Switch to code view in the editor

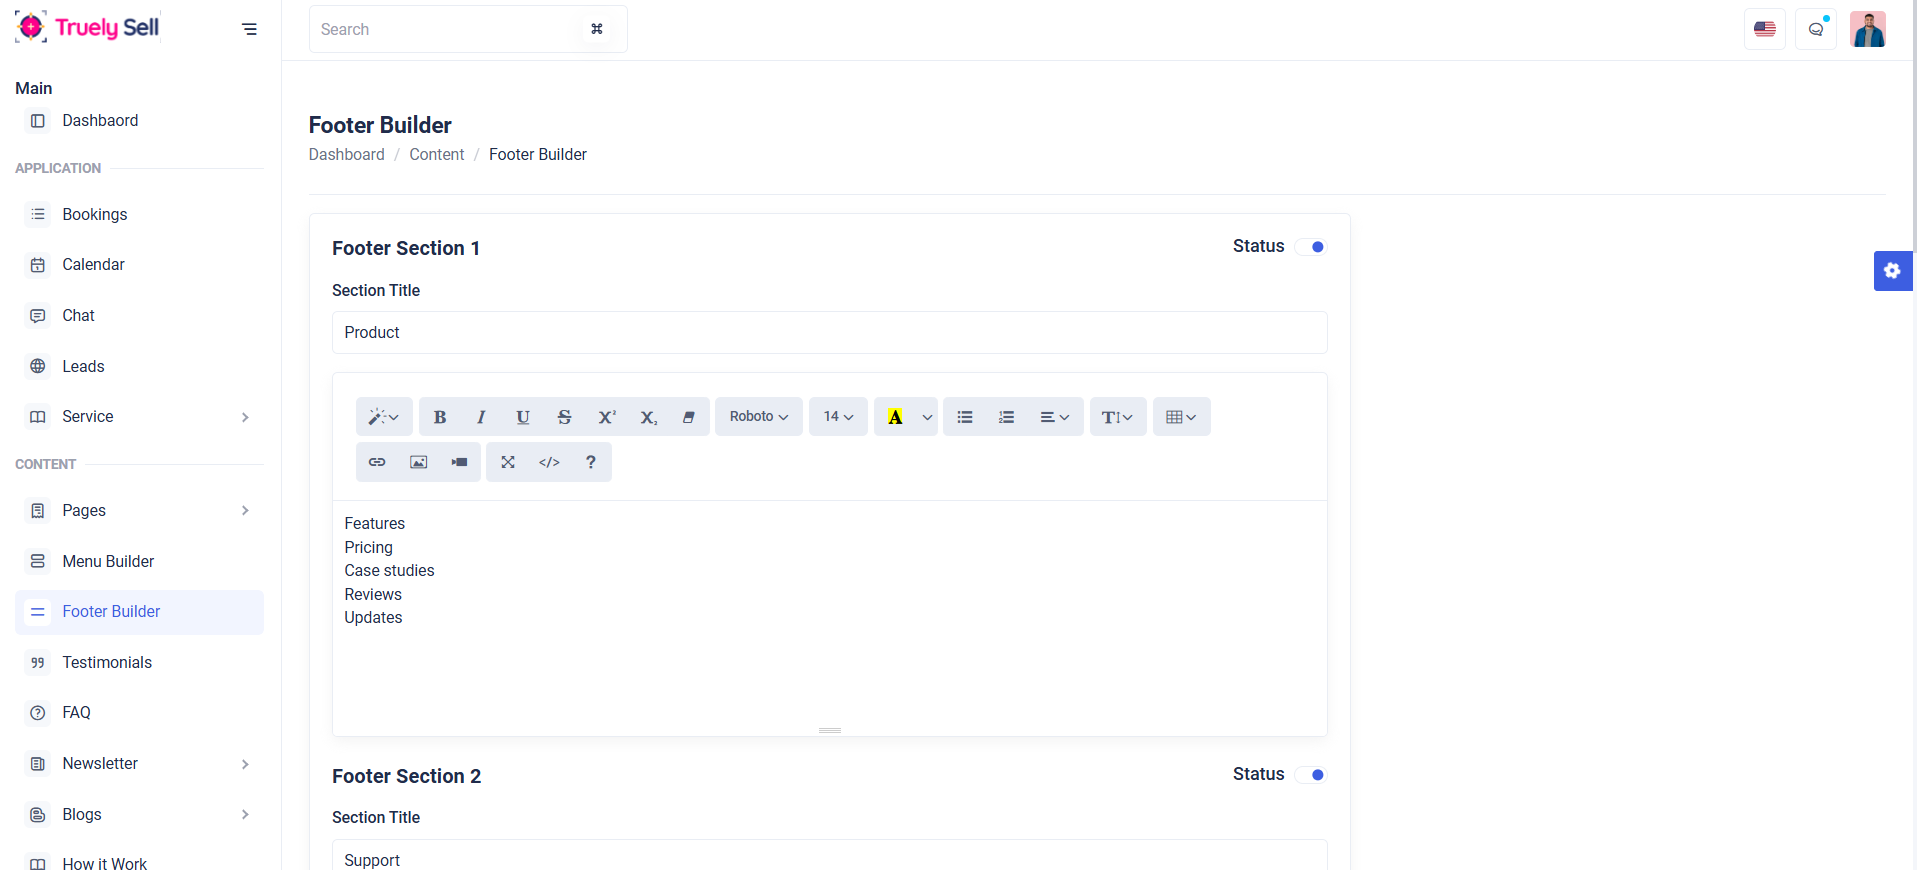pyautogui.click(x=549, y=462)
